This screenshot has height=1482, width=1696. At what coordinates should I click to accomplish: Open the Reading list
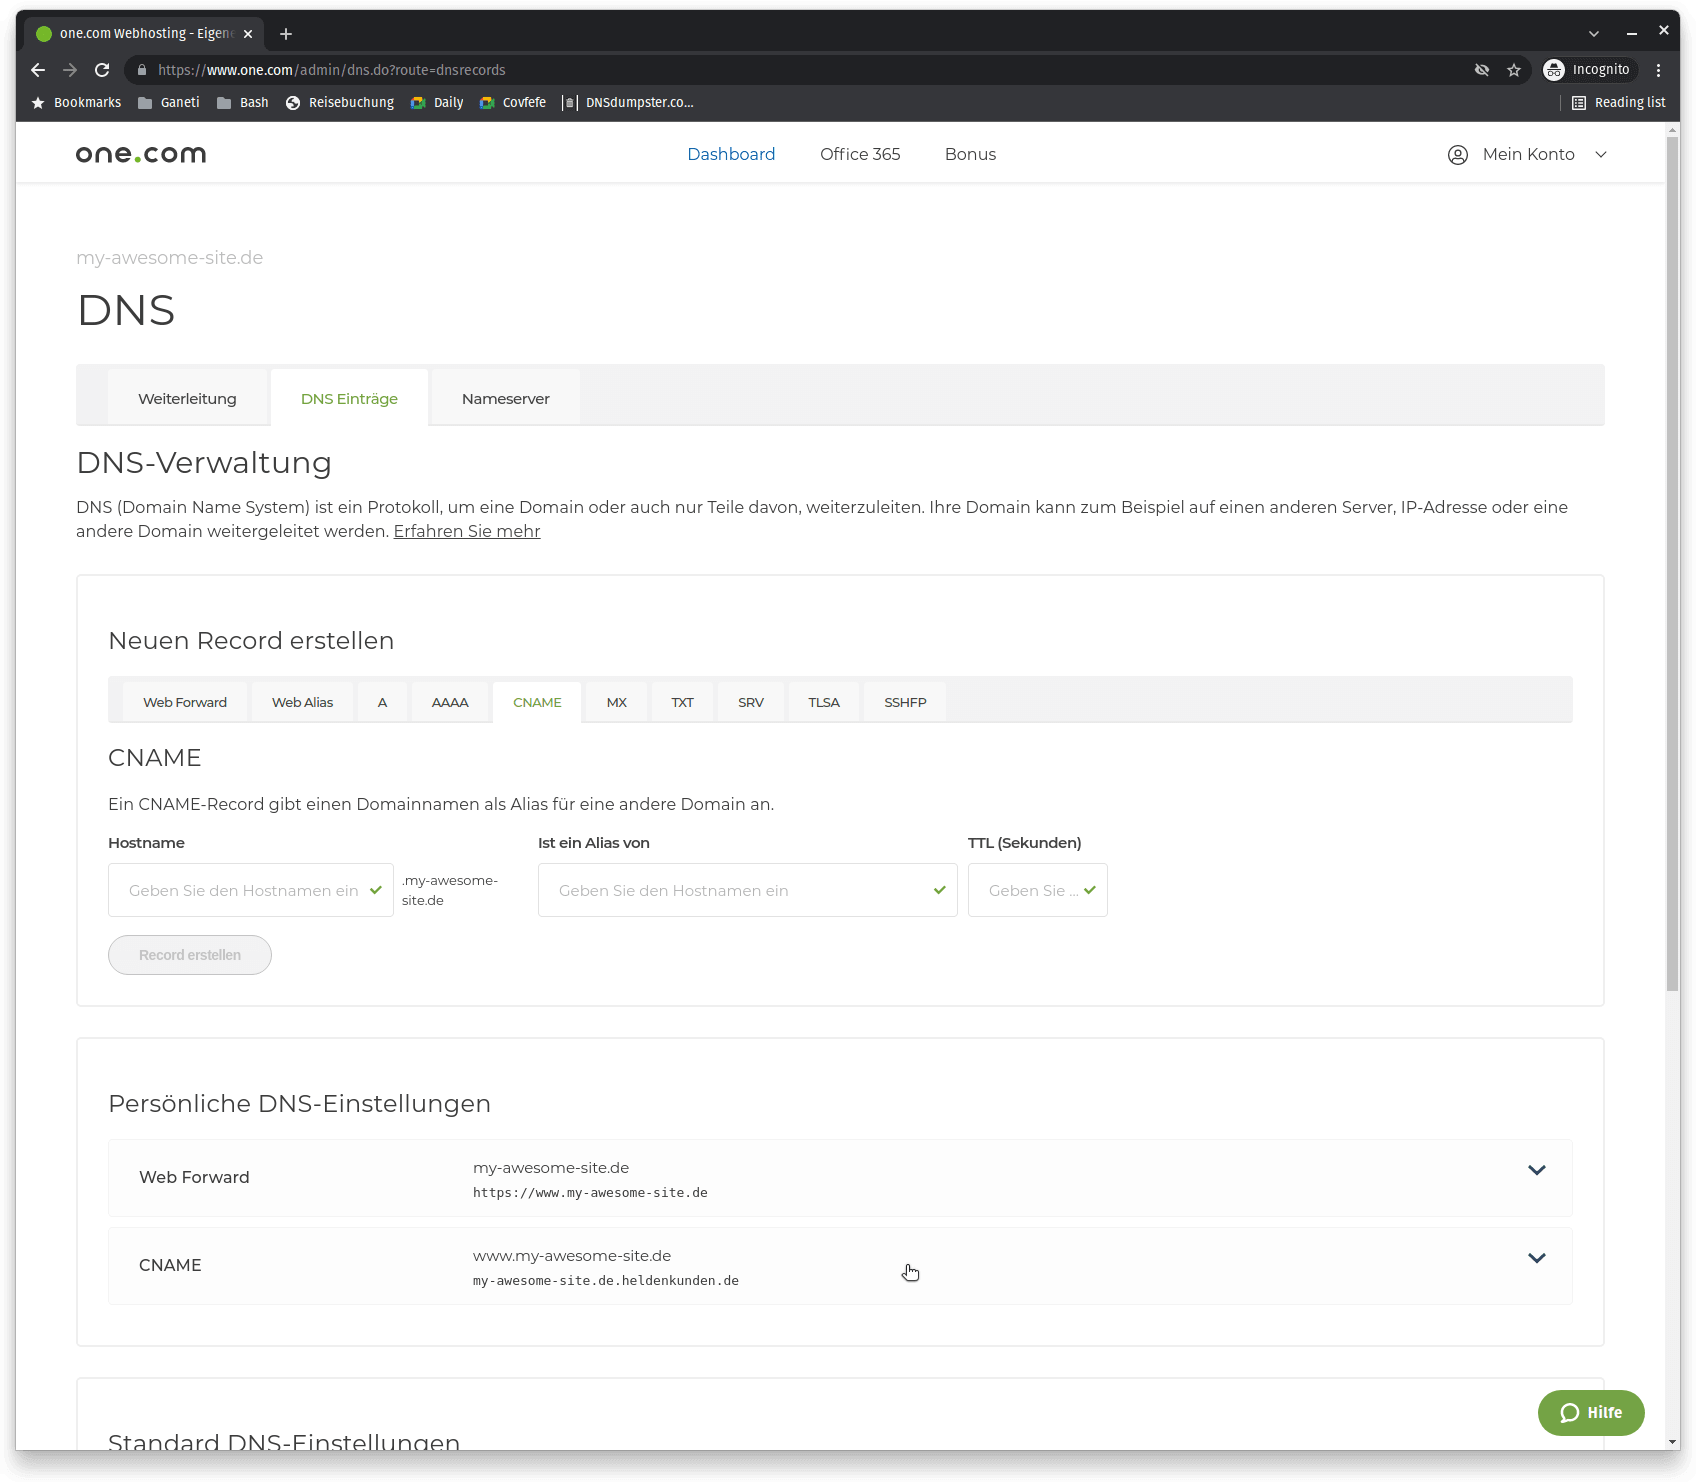coord(1619,103)
